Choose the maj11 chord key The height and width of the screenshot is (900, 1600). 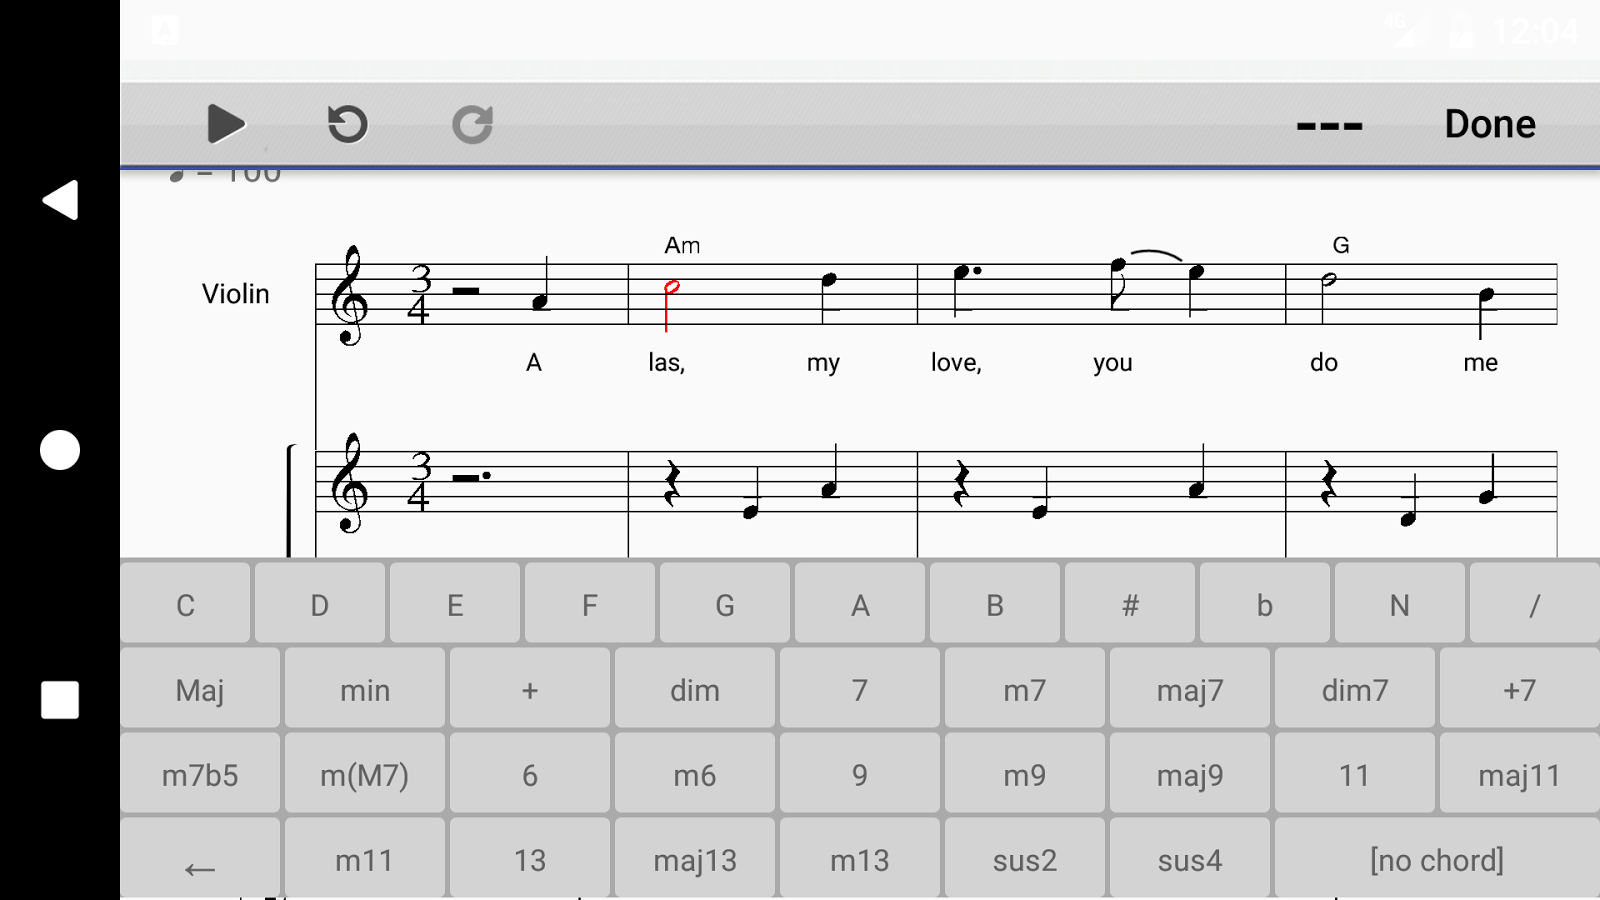point(1520,773)
